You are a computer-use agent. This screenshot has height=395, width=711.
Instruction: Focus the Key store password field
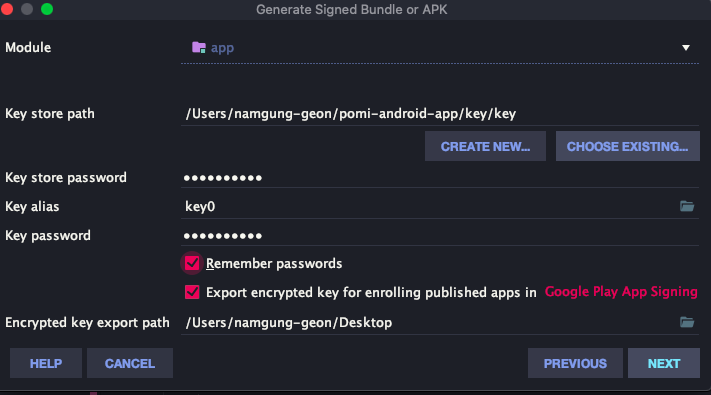point(440,177)
